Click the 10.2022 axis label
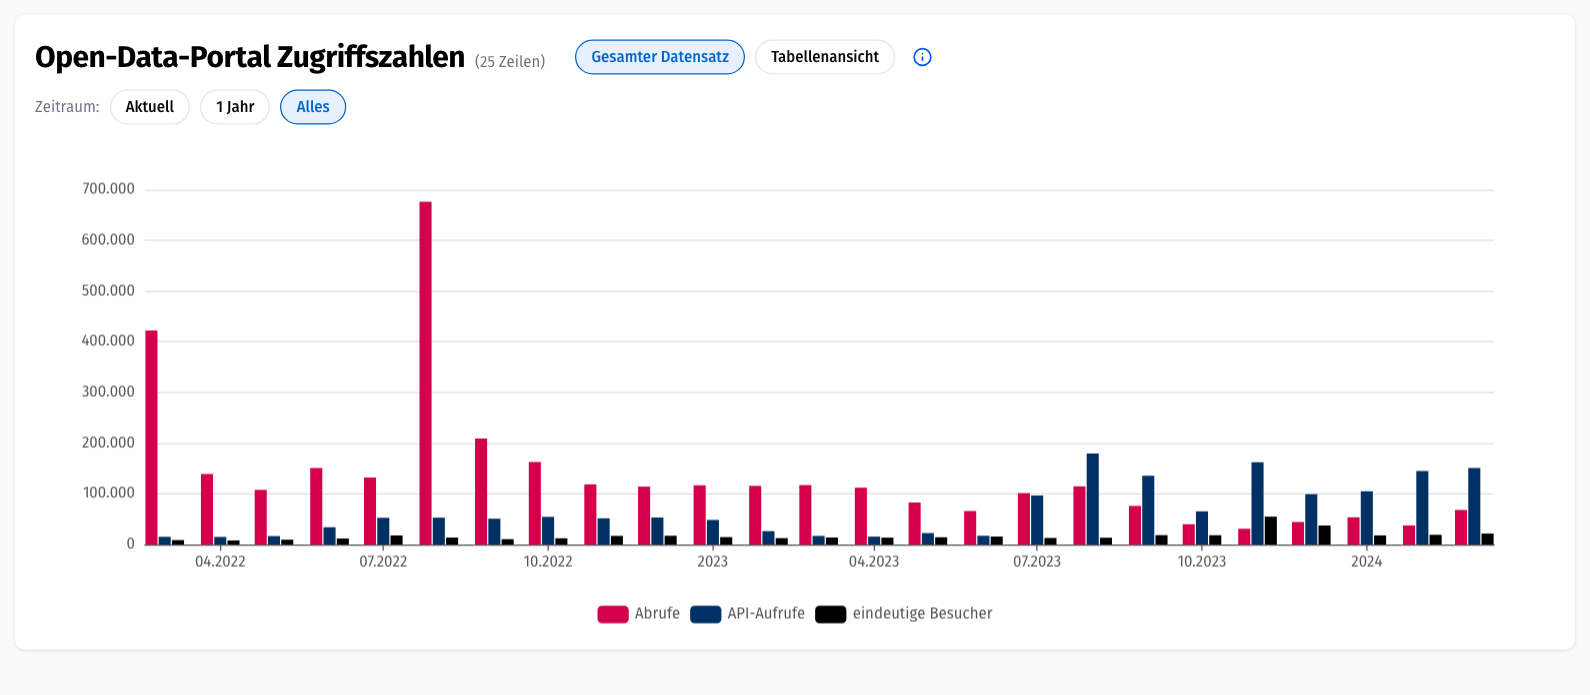The image size is (1590, 695). (x=548, y=562)
